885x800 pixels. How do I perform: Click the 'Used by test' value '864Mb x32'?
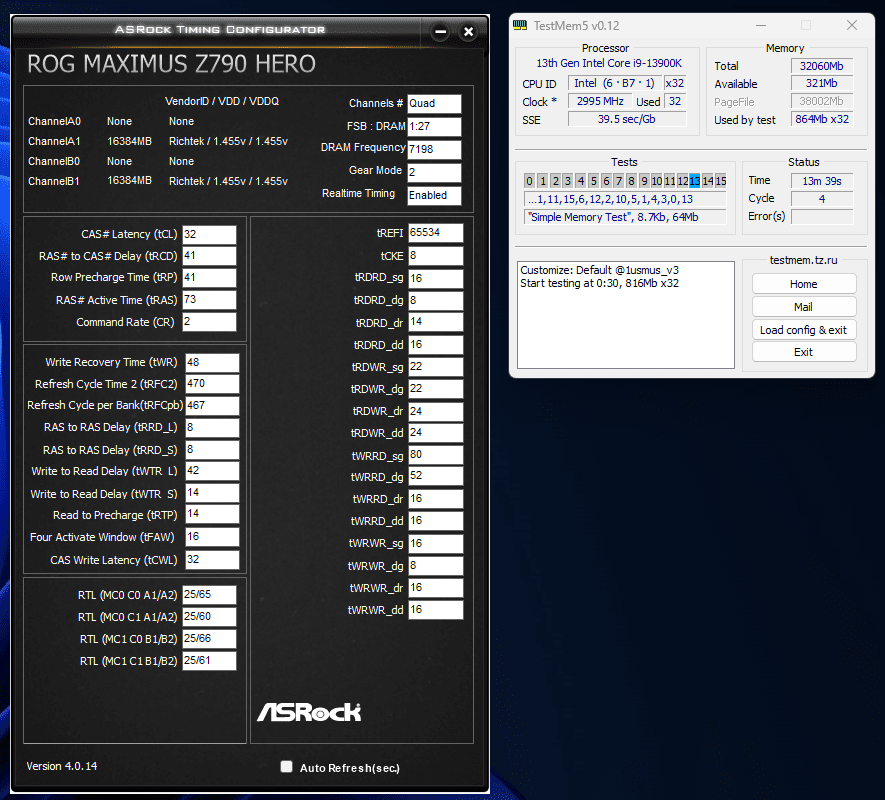click(822, 119)
